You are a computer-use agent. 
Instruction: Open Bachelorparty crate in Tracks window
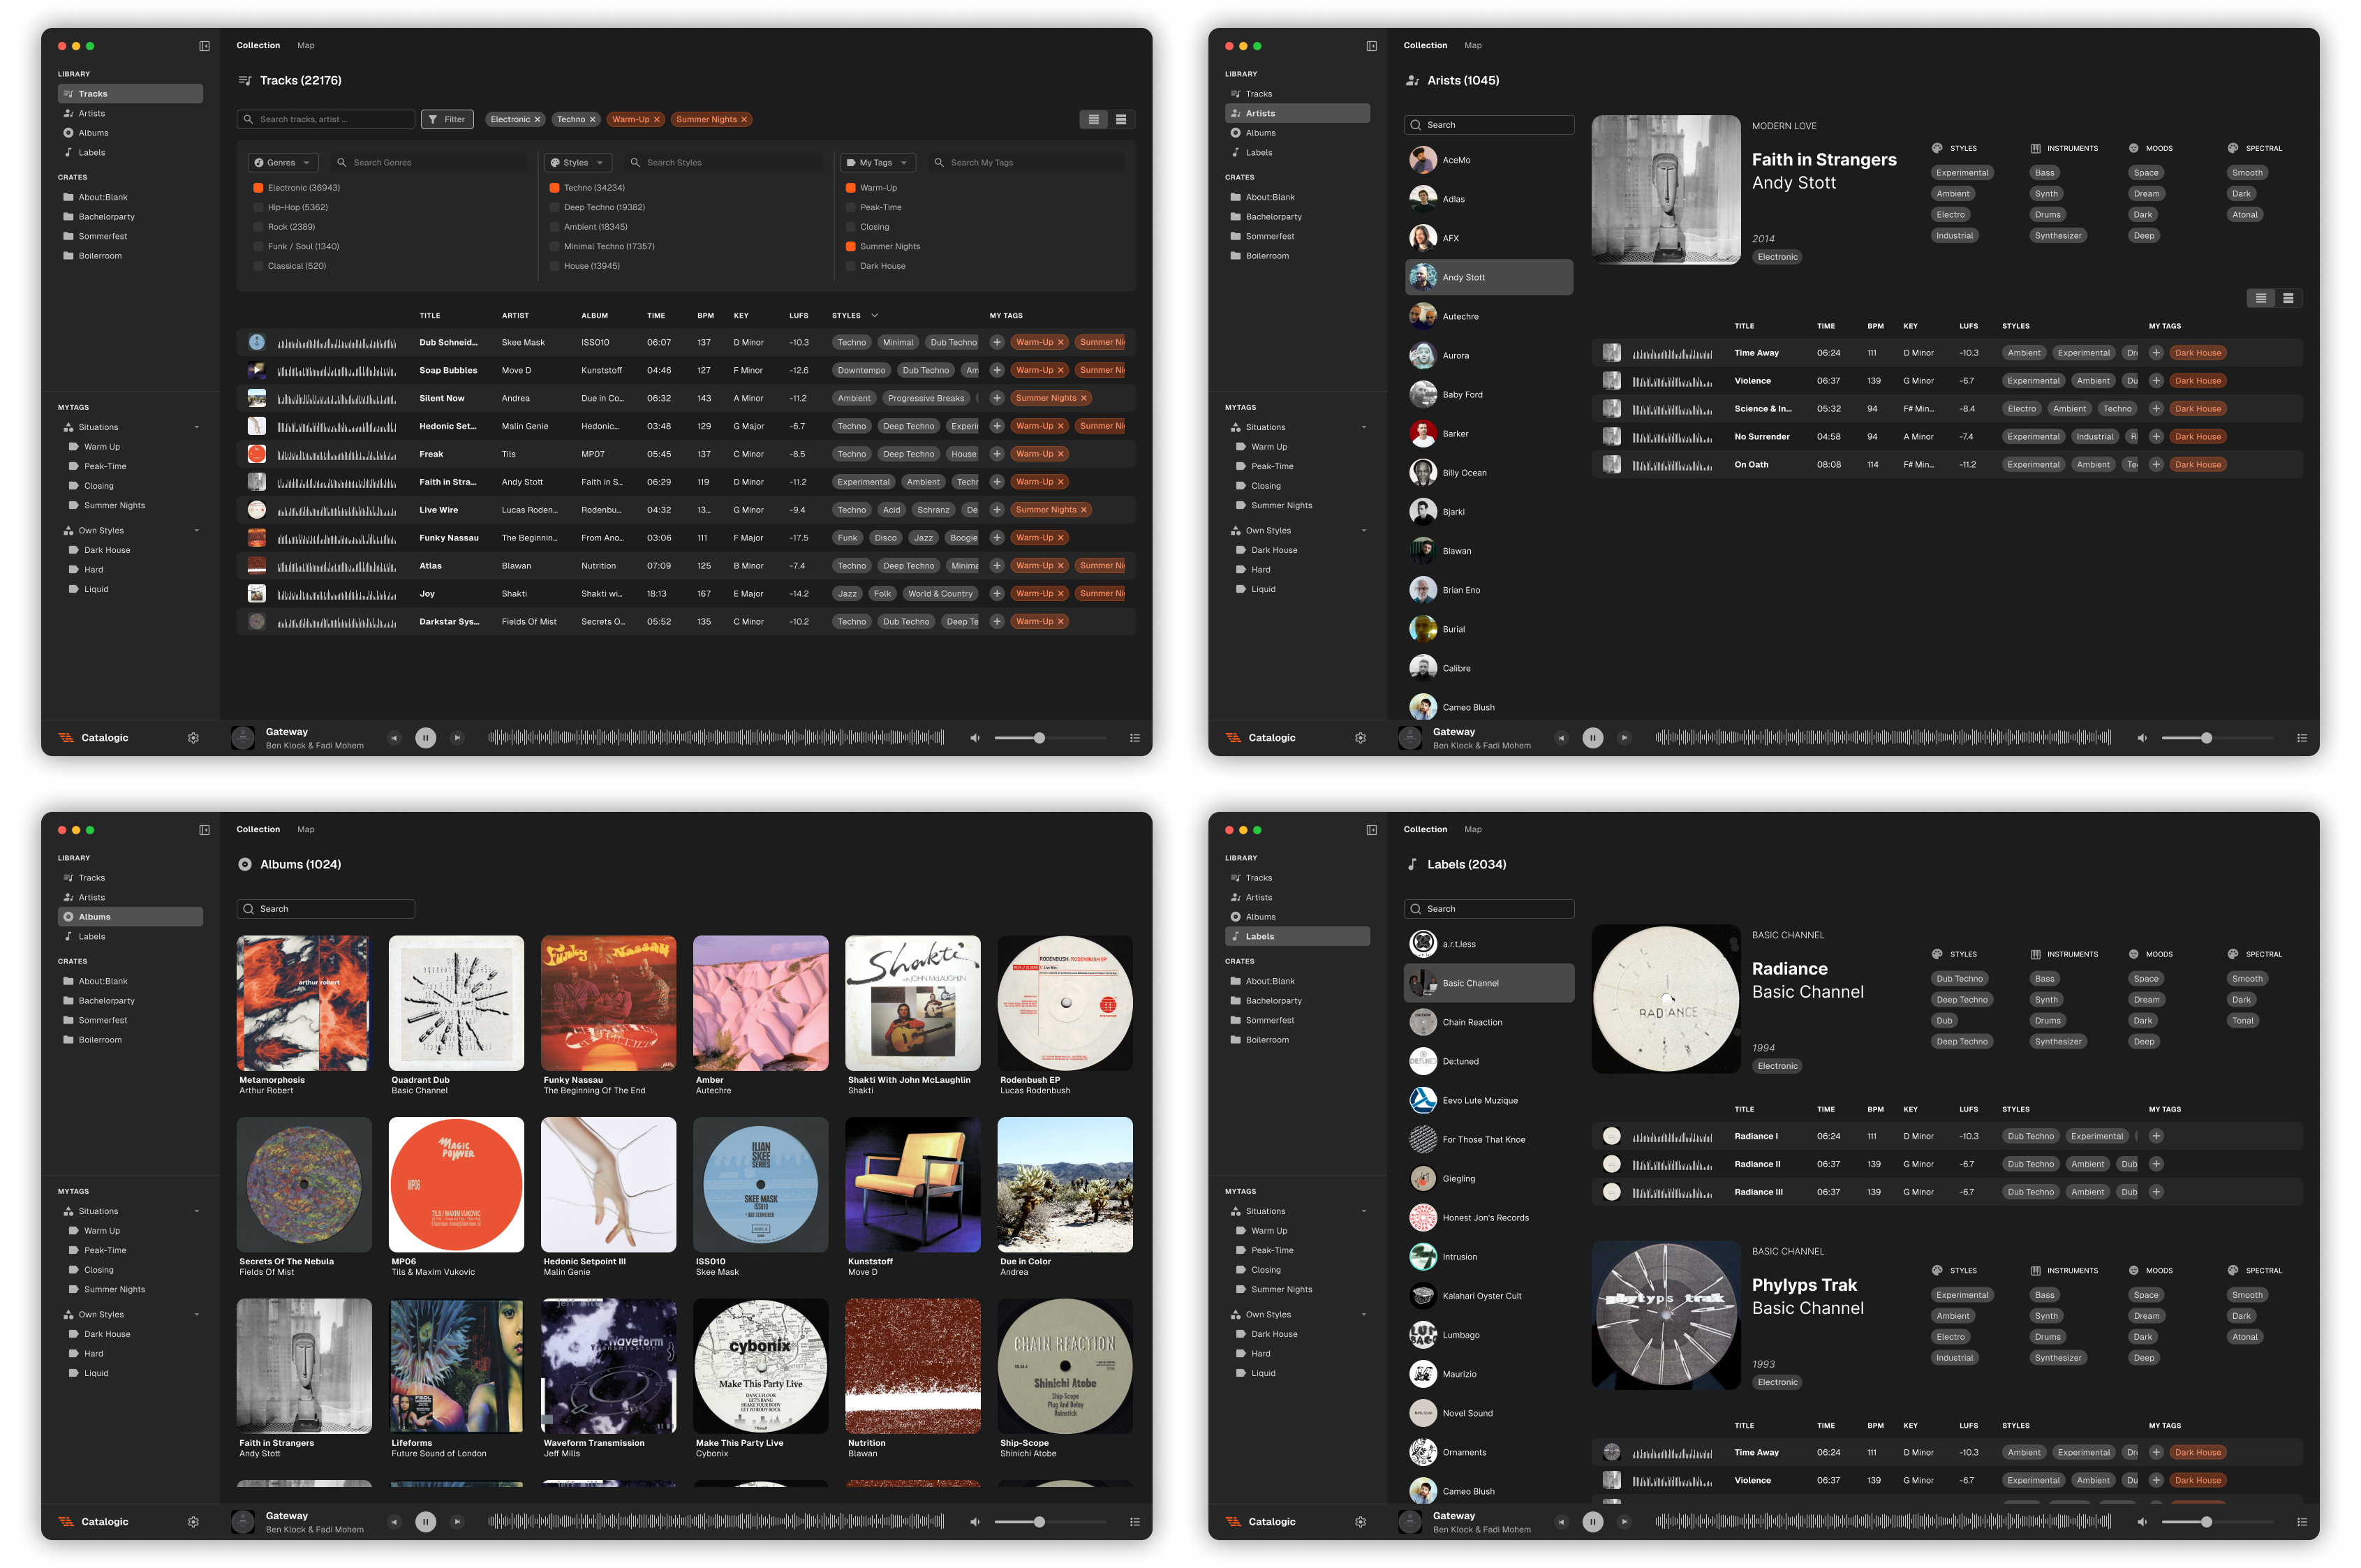click(x=130, y=217)
